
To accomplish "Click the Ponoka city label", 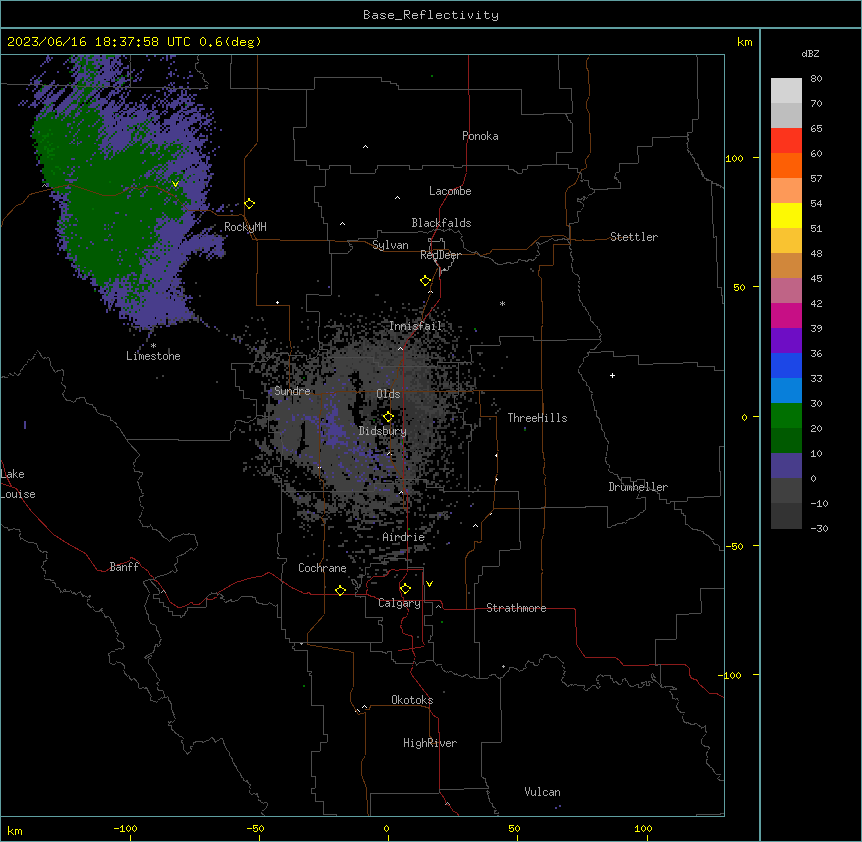I will pos(480,136).
